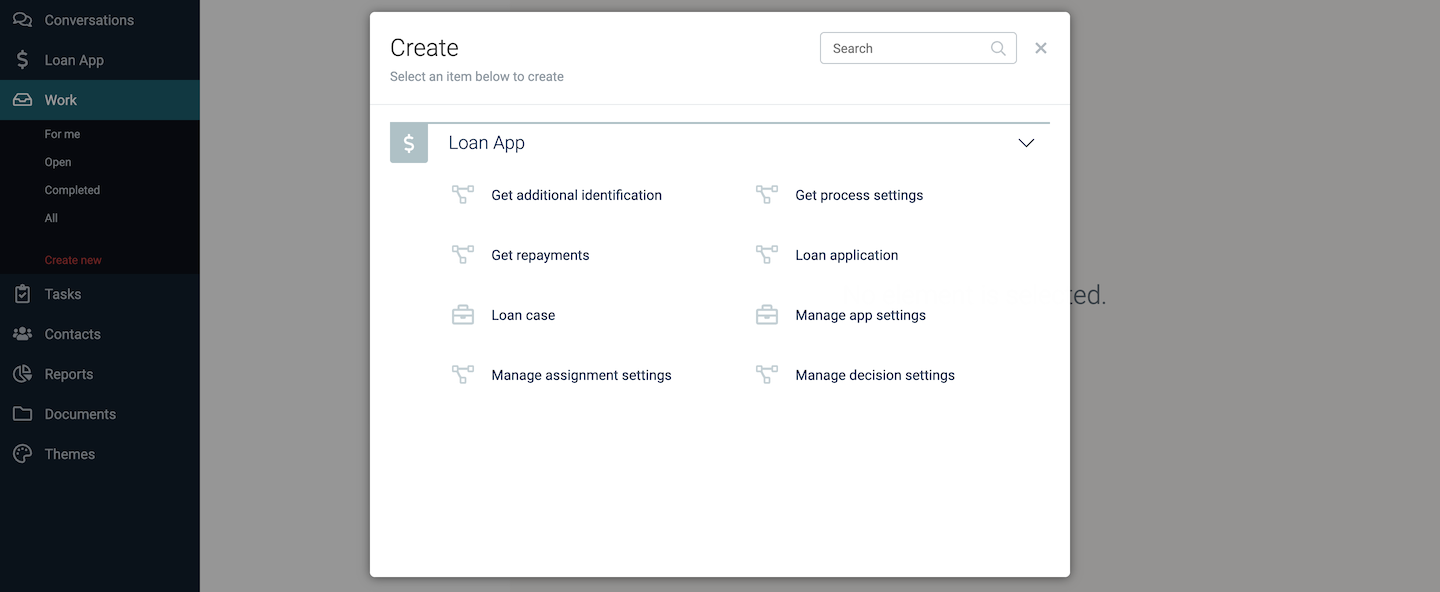The width and height of the screenshot is (1440, 592).
Task: Click the dollar sign Loan App icon in sidebar
Action: (22, 60)
